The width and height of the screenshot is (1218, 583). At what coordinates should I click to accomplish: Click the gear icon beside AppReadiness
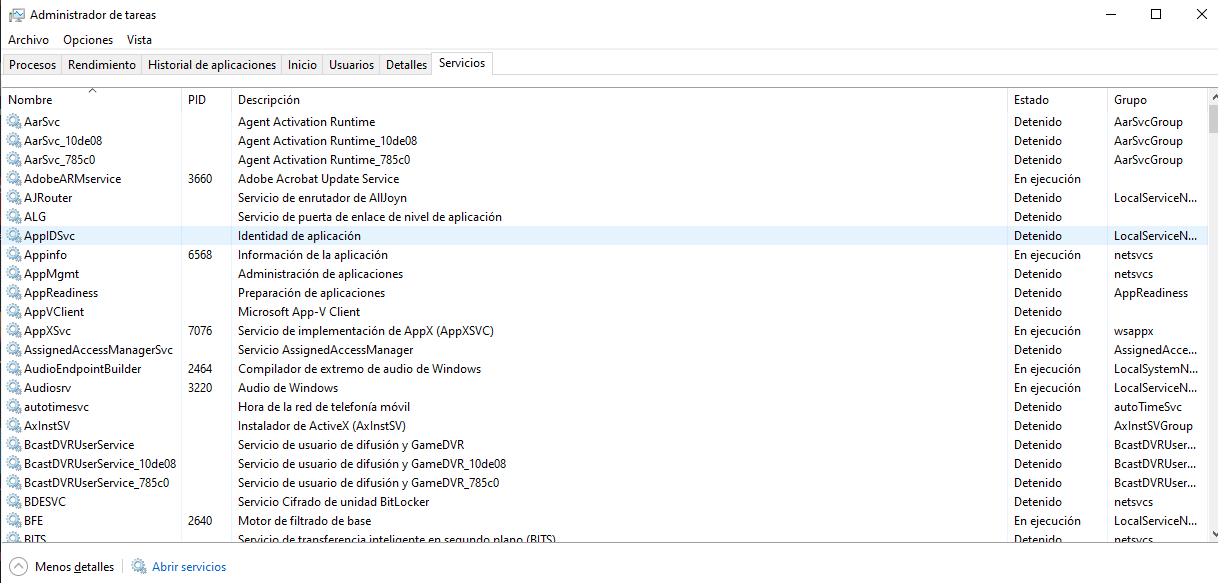pos(14,293)
